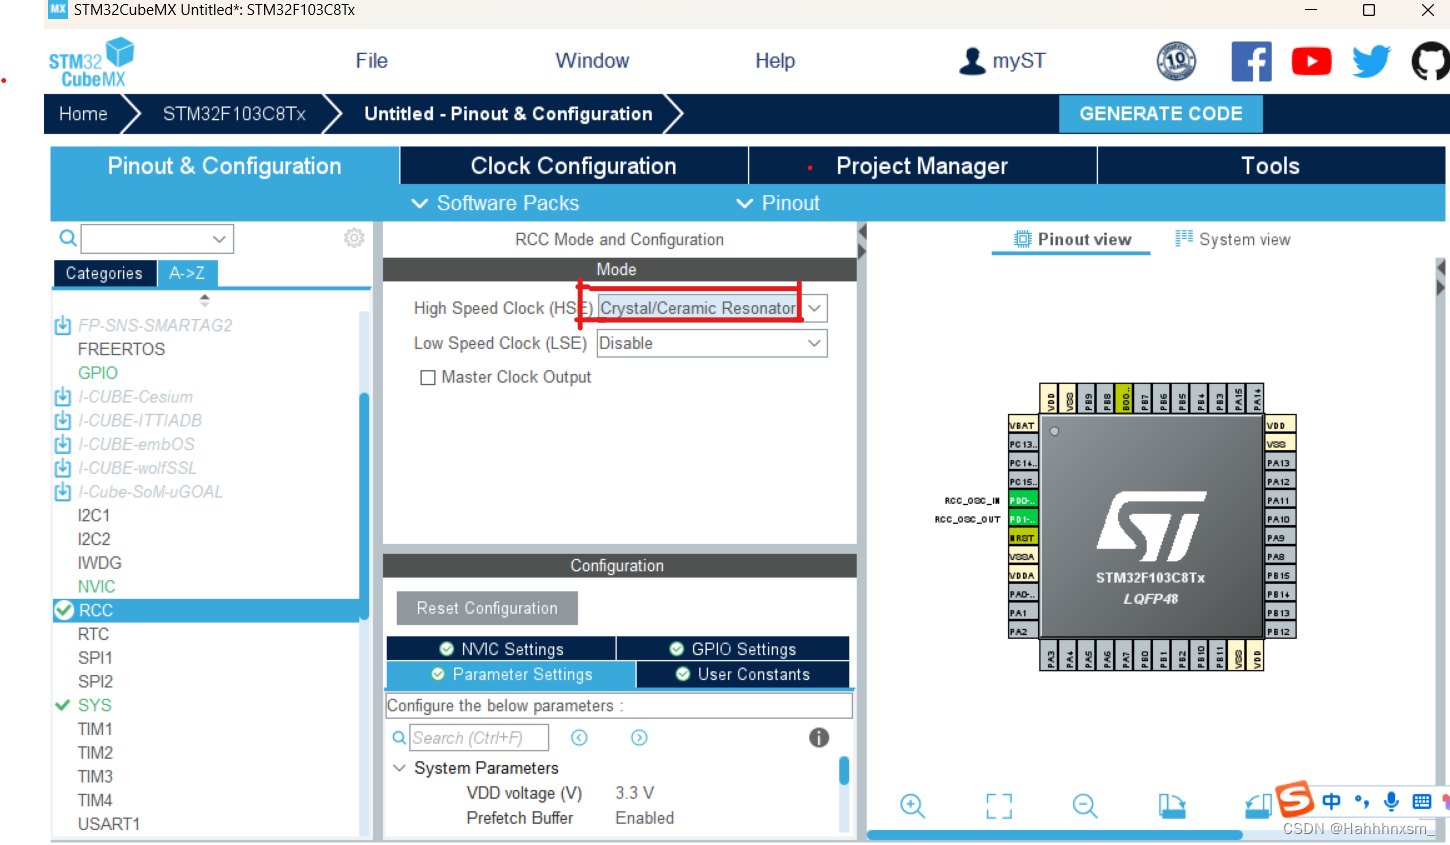Click the myST account icon
The image size is (1450, 845).
(972, 61)
